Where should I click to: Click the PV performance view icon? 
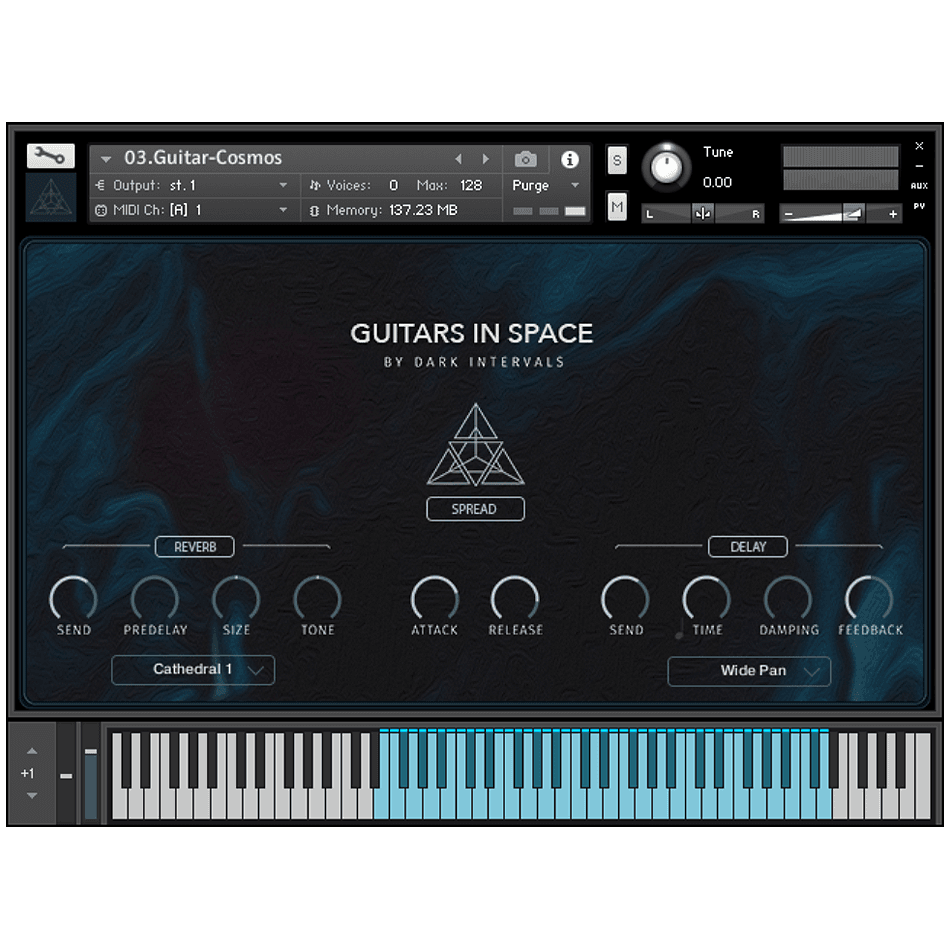coord(920,207)
